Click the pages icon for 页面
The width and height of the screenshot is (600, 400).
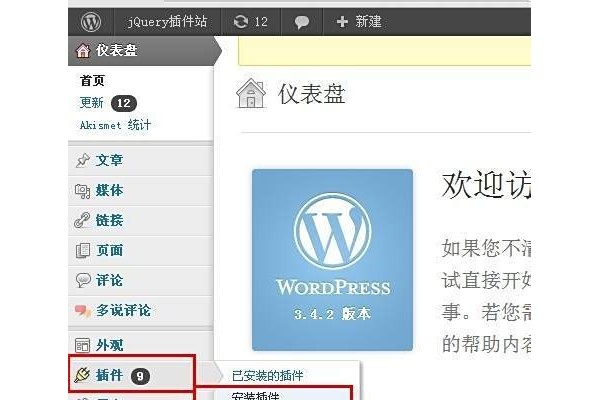(x=83, y=251)
